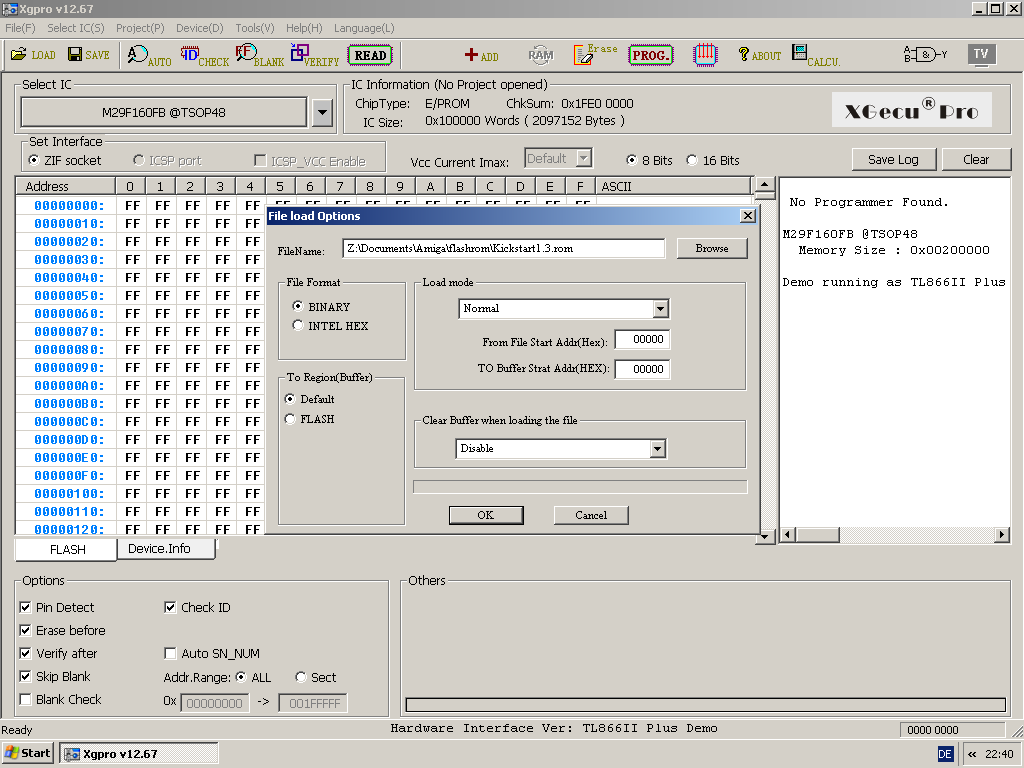Confirm file load with OK
The height and width of the screenshot is (768, 1024).
[x=485, y=515]
